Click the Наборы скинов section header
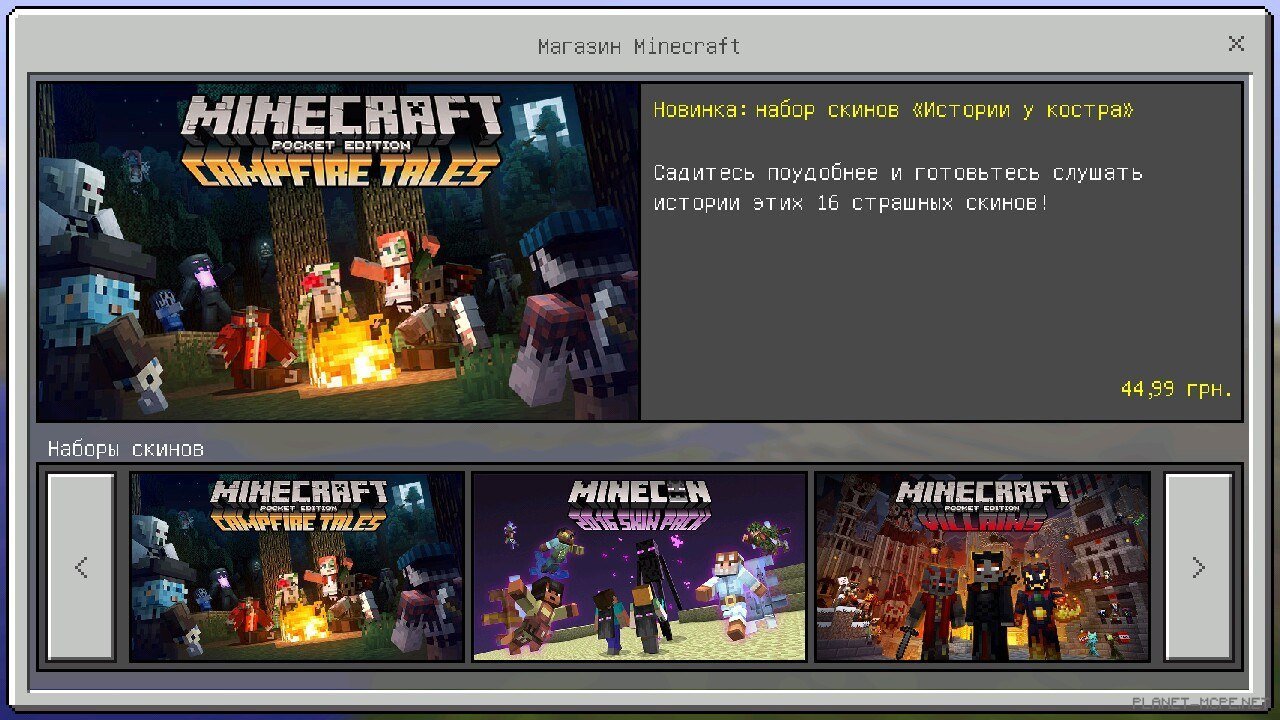The image size is (1280, 720). tap(126, 449)
